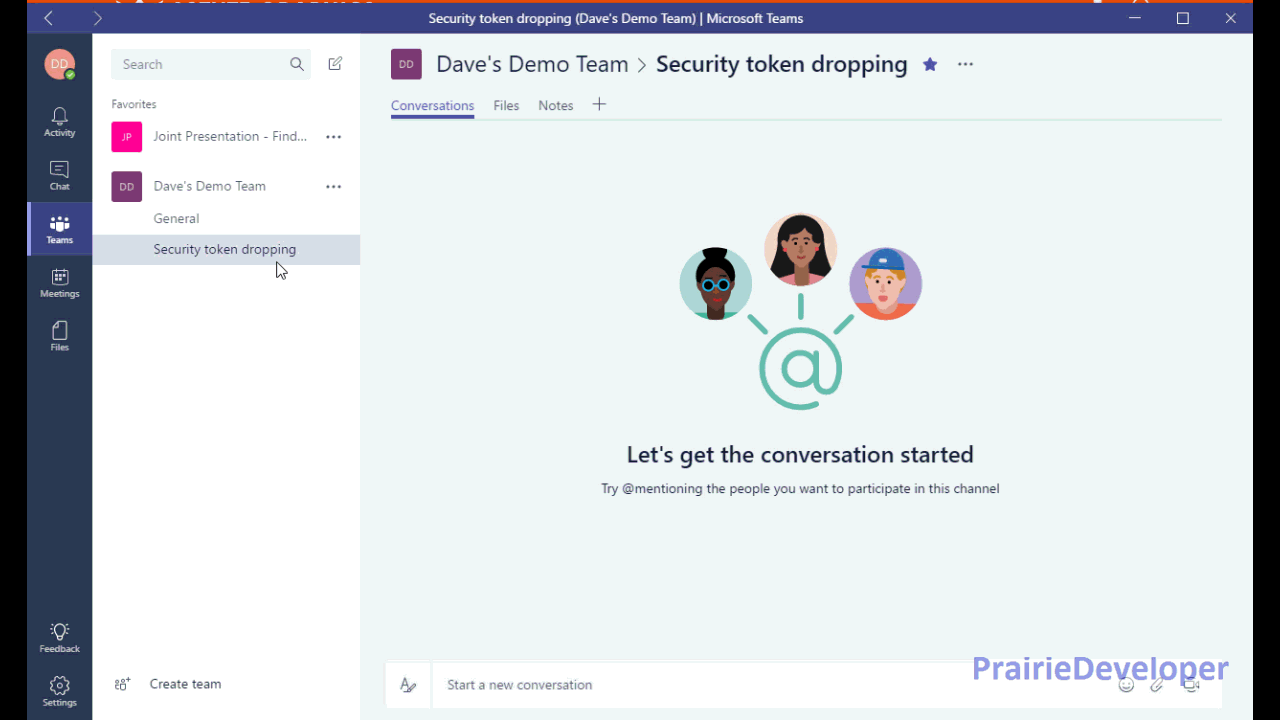Click the Favorites section label

[134, 104]
